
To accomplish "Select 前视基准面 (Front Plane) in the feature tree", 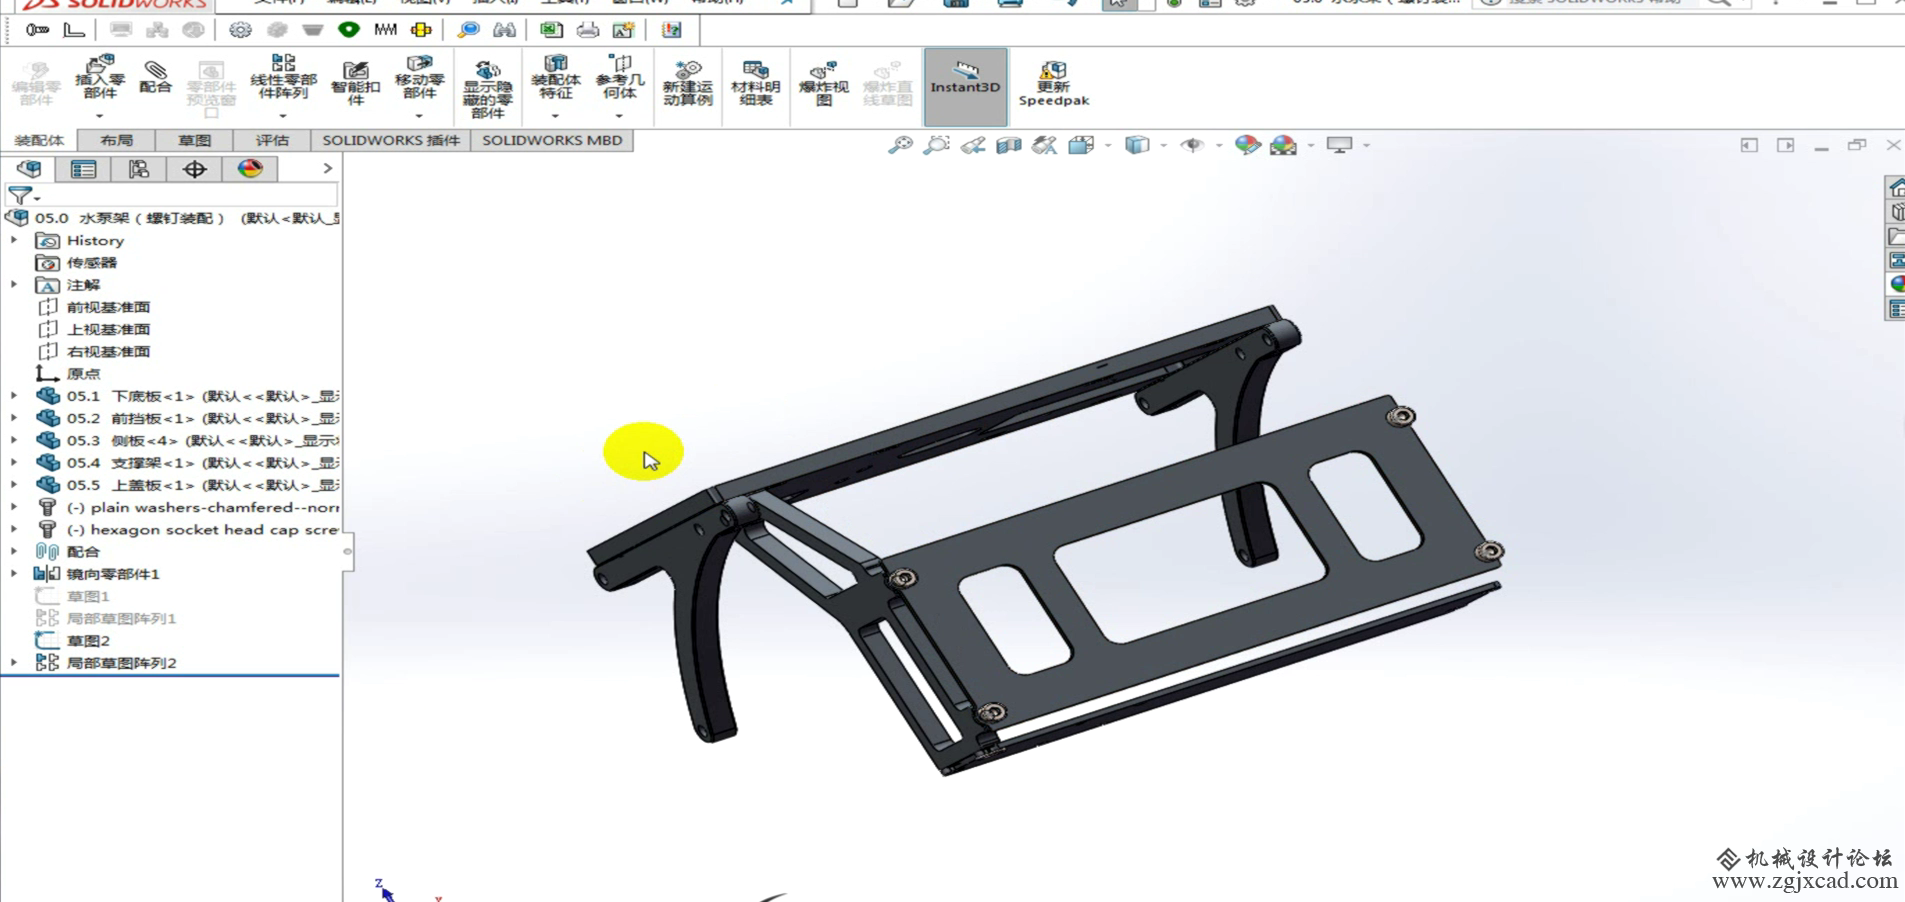I will click(108, 307).
